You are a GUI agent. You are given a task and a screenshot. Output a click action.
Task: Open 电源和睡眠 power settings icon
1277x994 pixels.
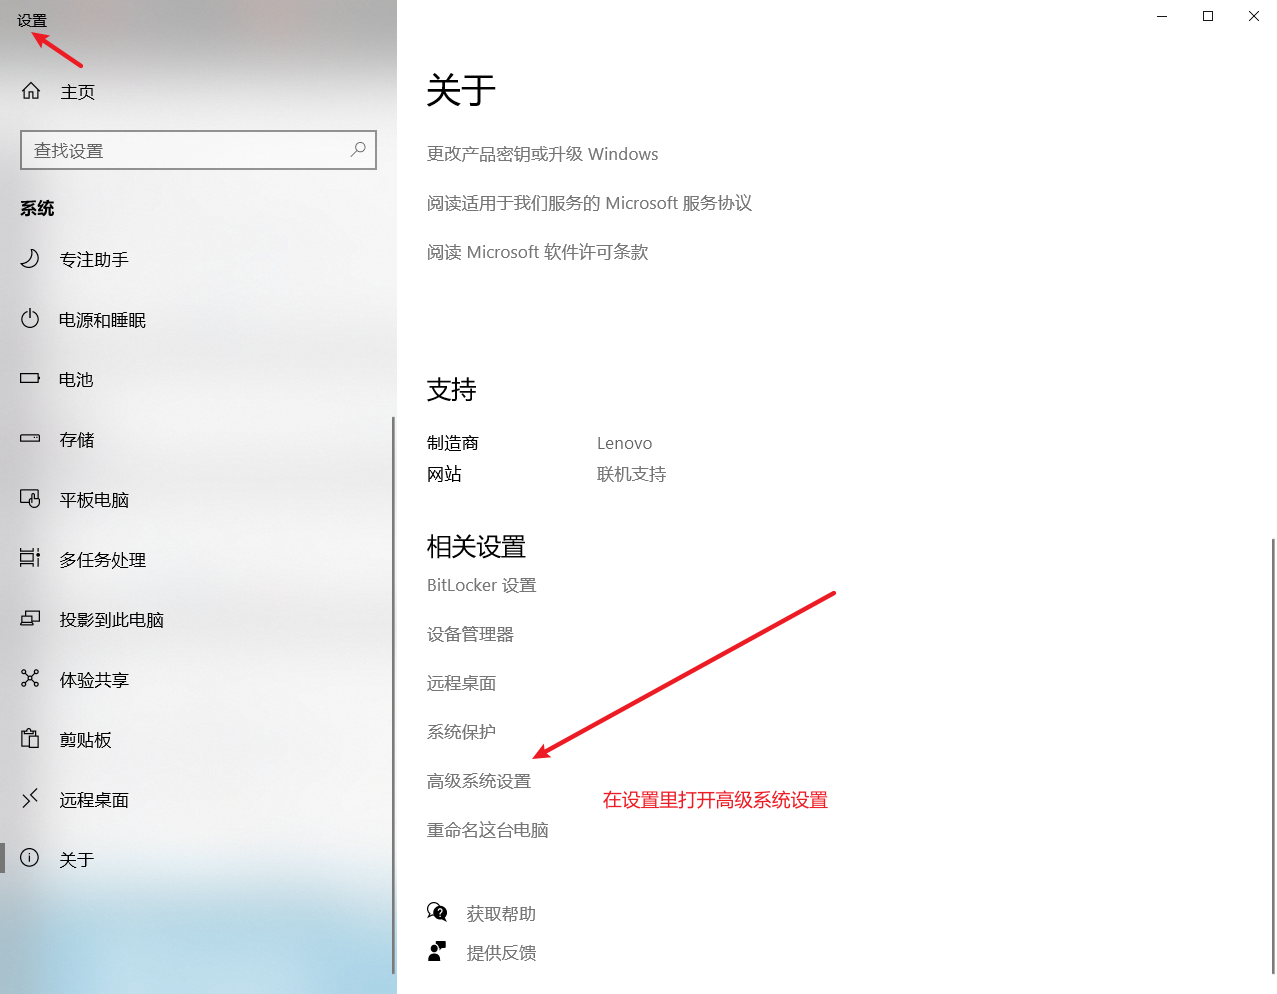tap(31, 320)
